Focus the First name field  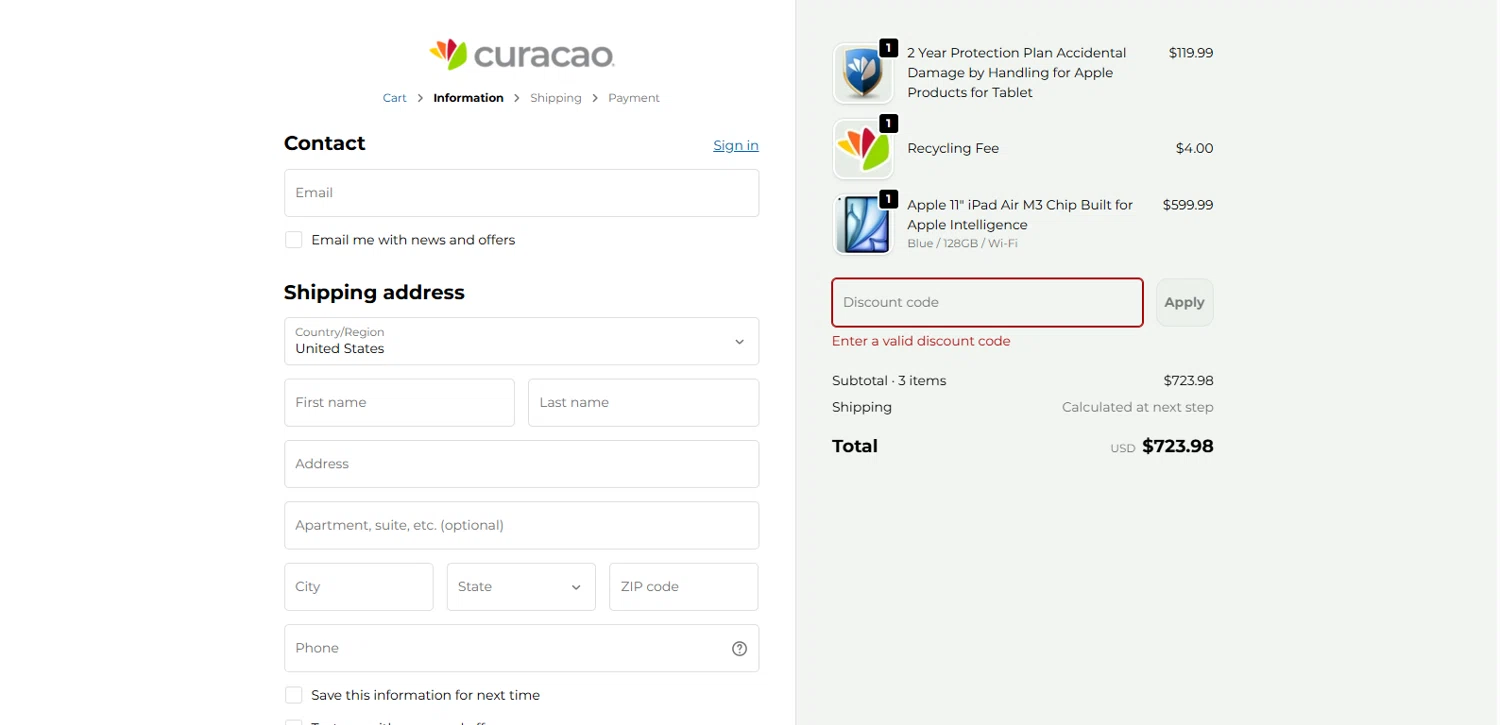point(399,402)
